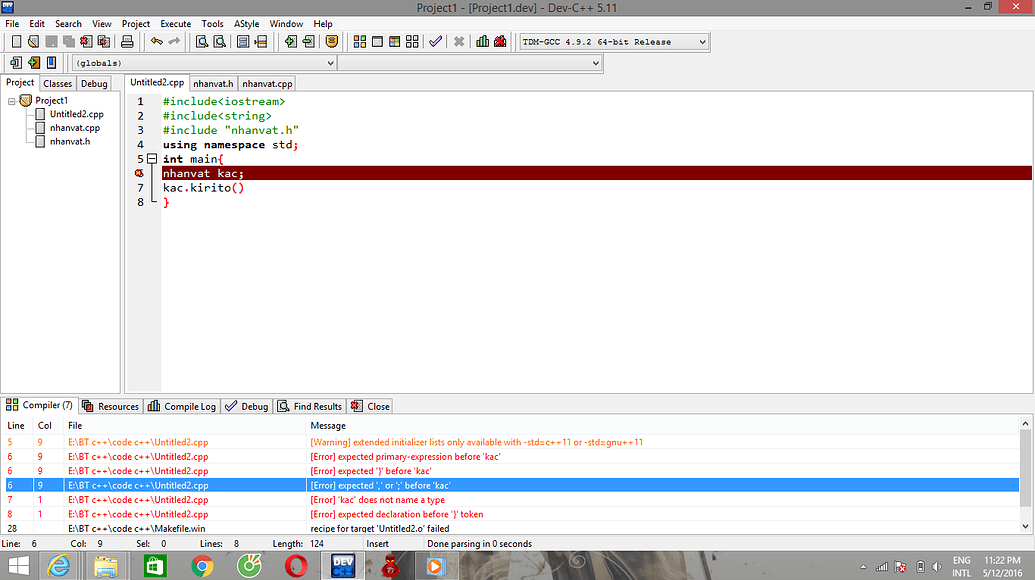Click the Delete profiling information icon
Screen dimensions: 1035x580
(x=500, y=42)
